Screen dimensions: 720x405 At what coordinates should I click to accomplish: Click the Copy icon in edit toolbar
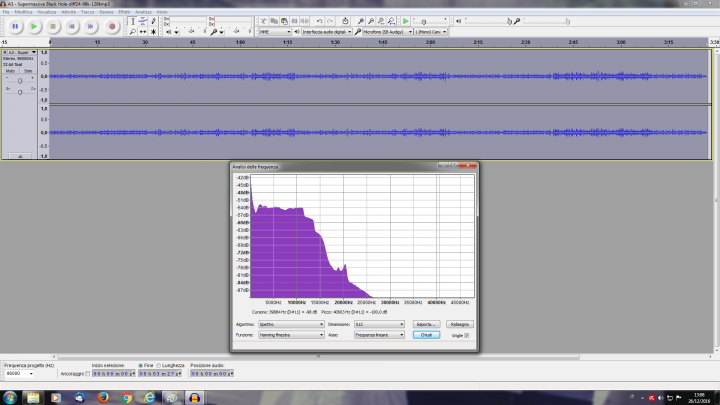[x=274, y=21]
